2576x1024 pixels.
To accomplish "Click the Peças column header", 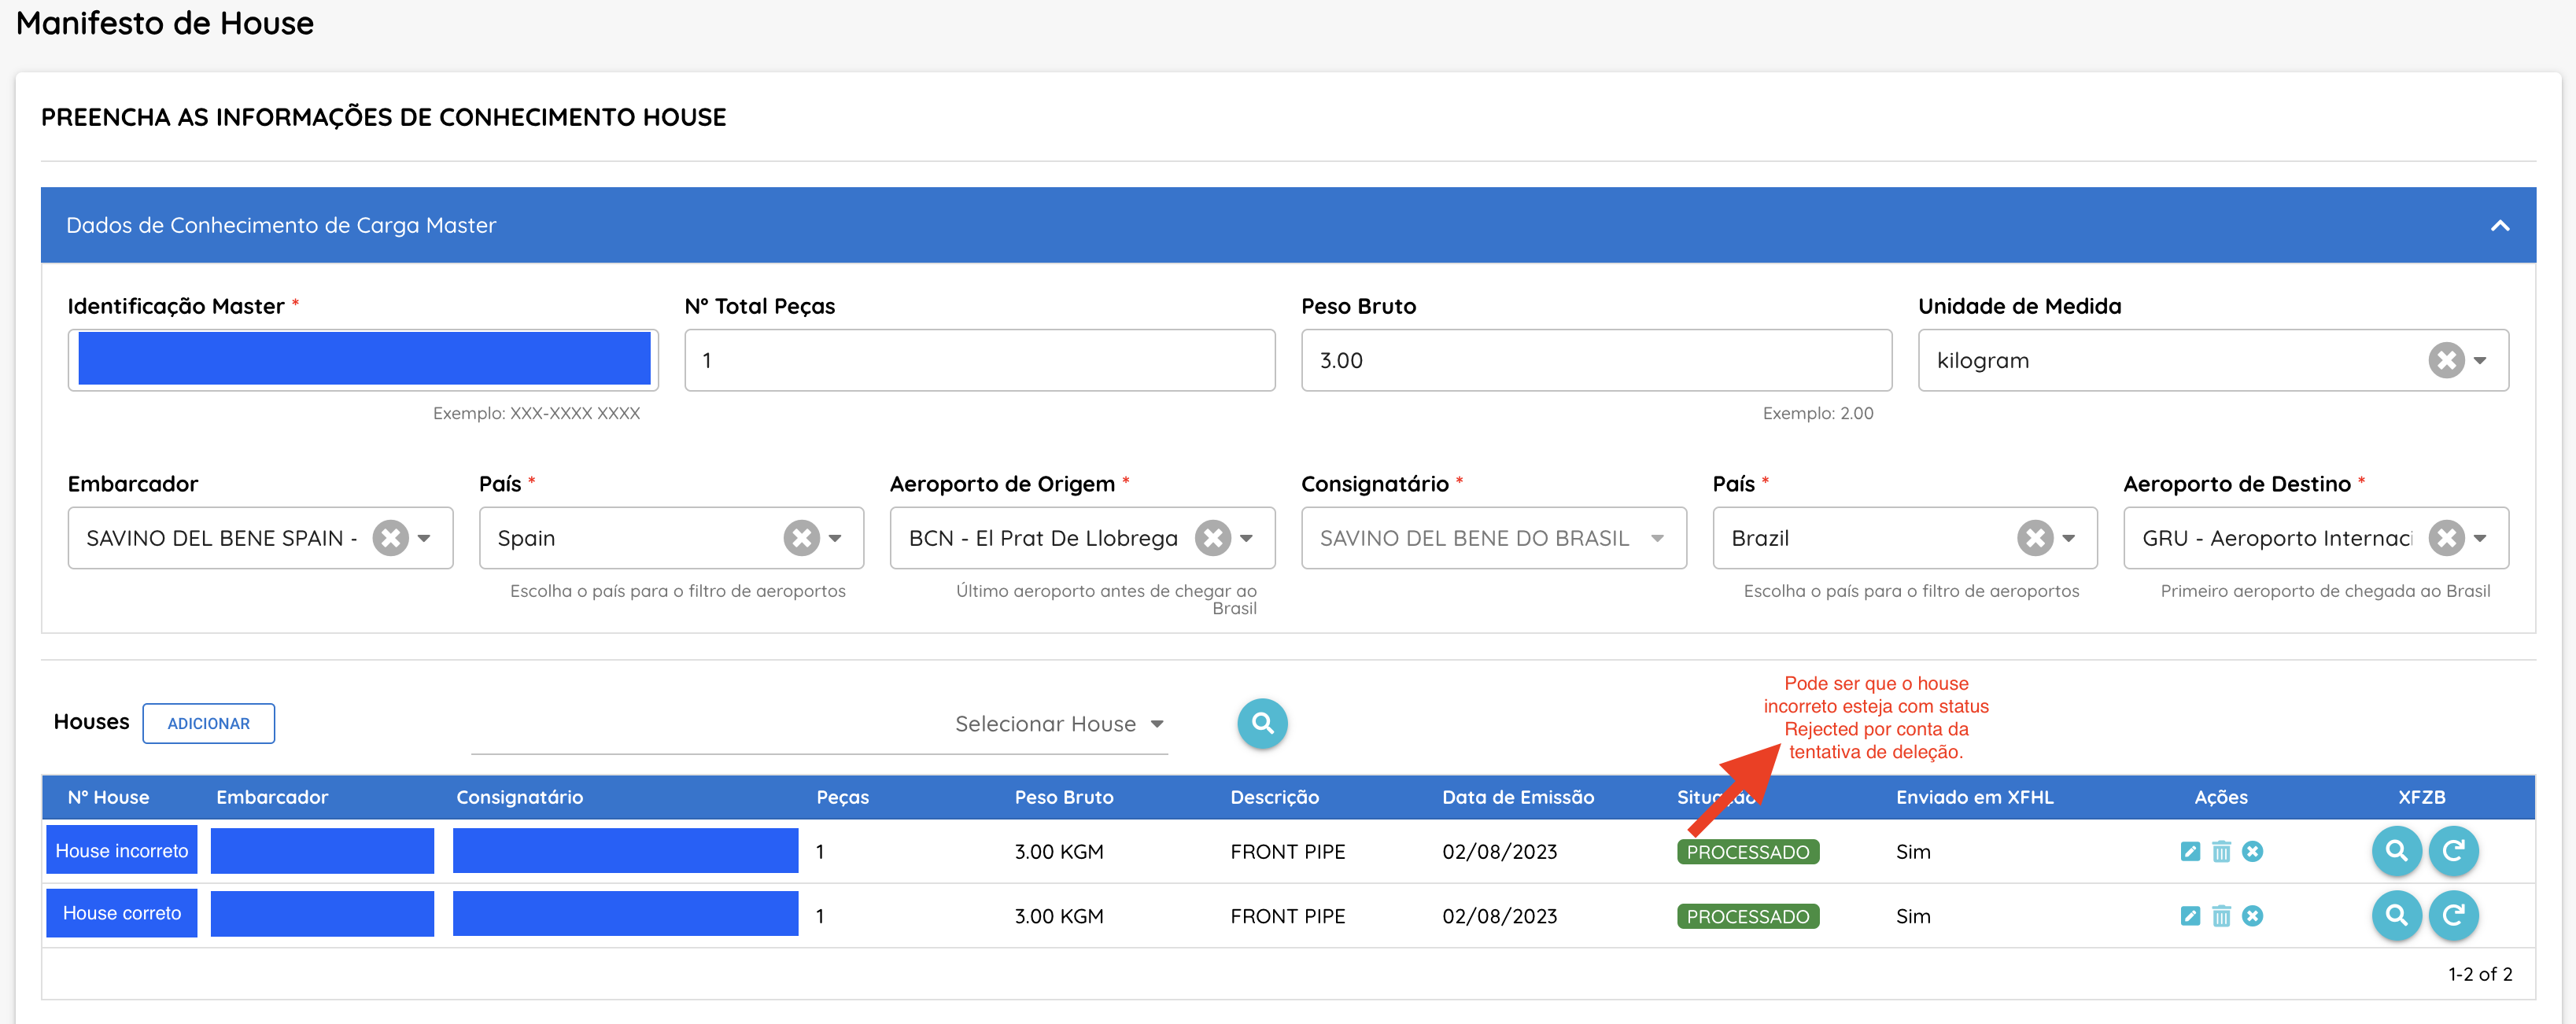I will tap(842, 797).
